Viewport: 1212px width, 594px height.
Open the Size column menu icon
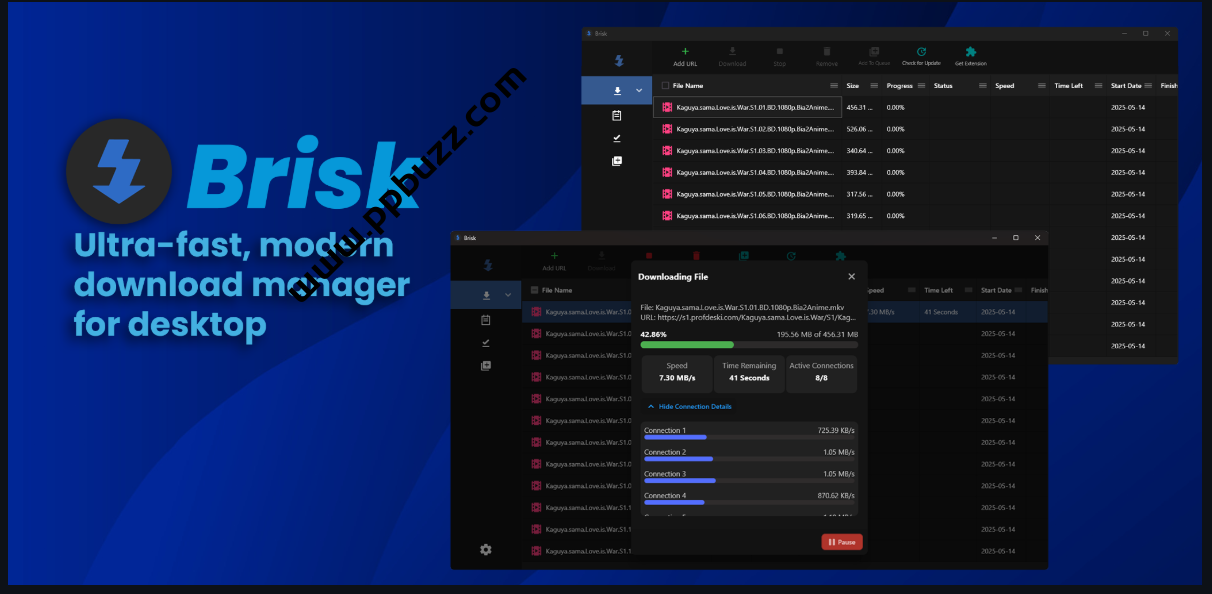pos(875,86)
